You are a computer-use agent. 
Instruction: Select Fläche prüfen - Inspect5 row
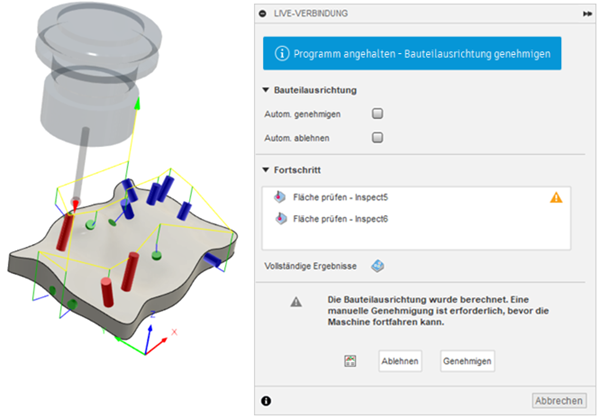[x=416, y=197]
